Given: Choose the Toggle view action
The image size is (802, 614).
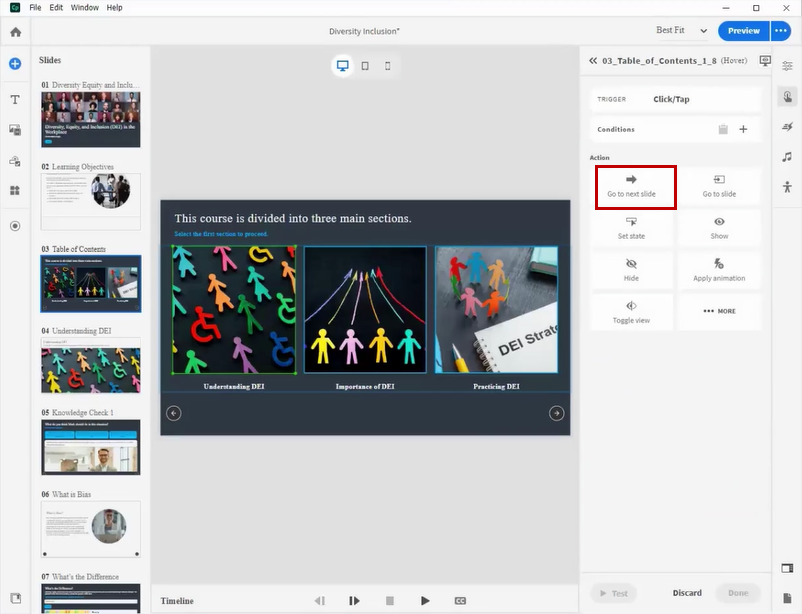Looking at the screenshot, I should point(632,313).
